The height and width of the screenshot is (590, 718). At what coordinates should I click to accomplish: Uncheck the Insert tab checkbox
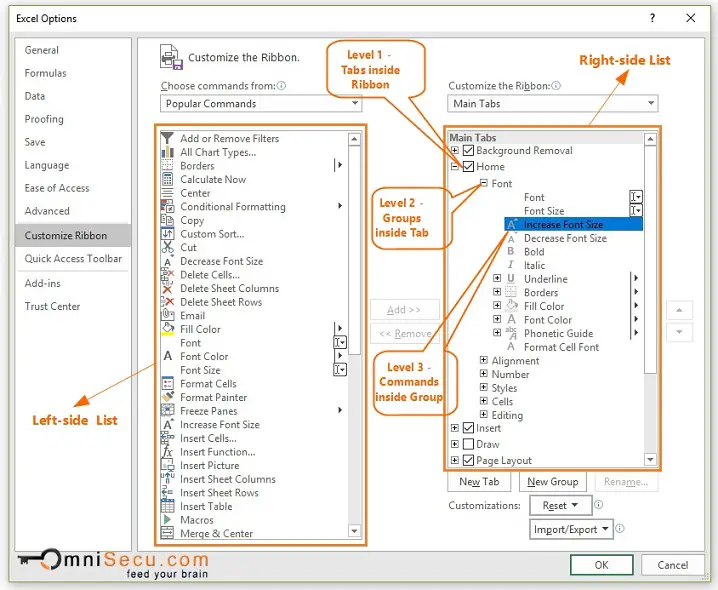click(x=468, y=428)
